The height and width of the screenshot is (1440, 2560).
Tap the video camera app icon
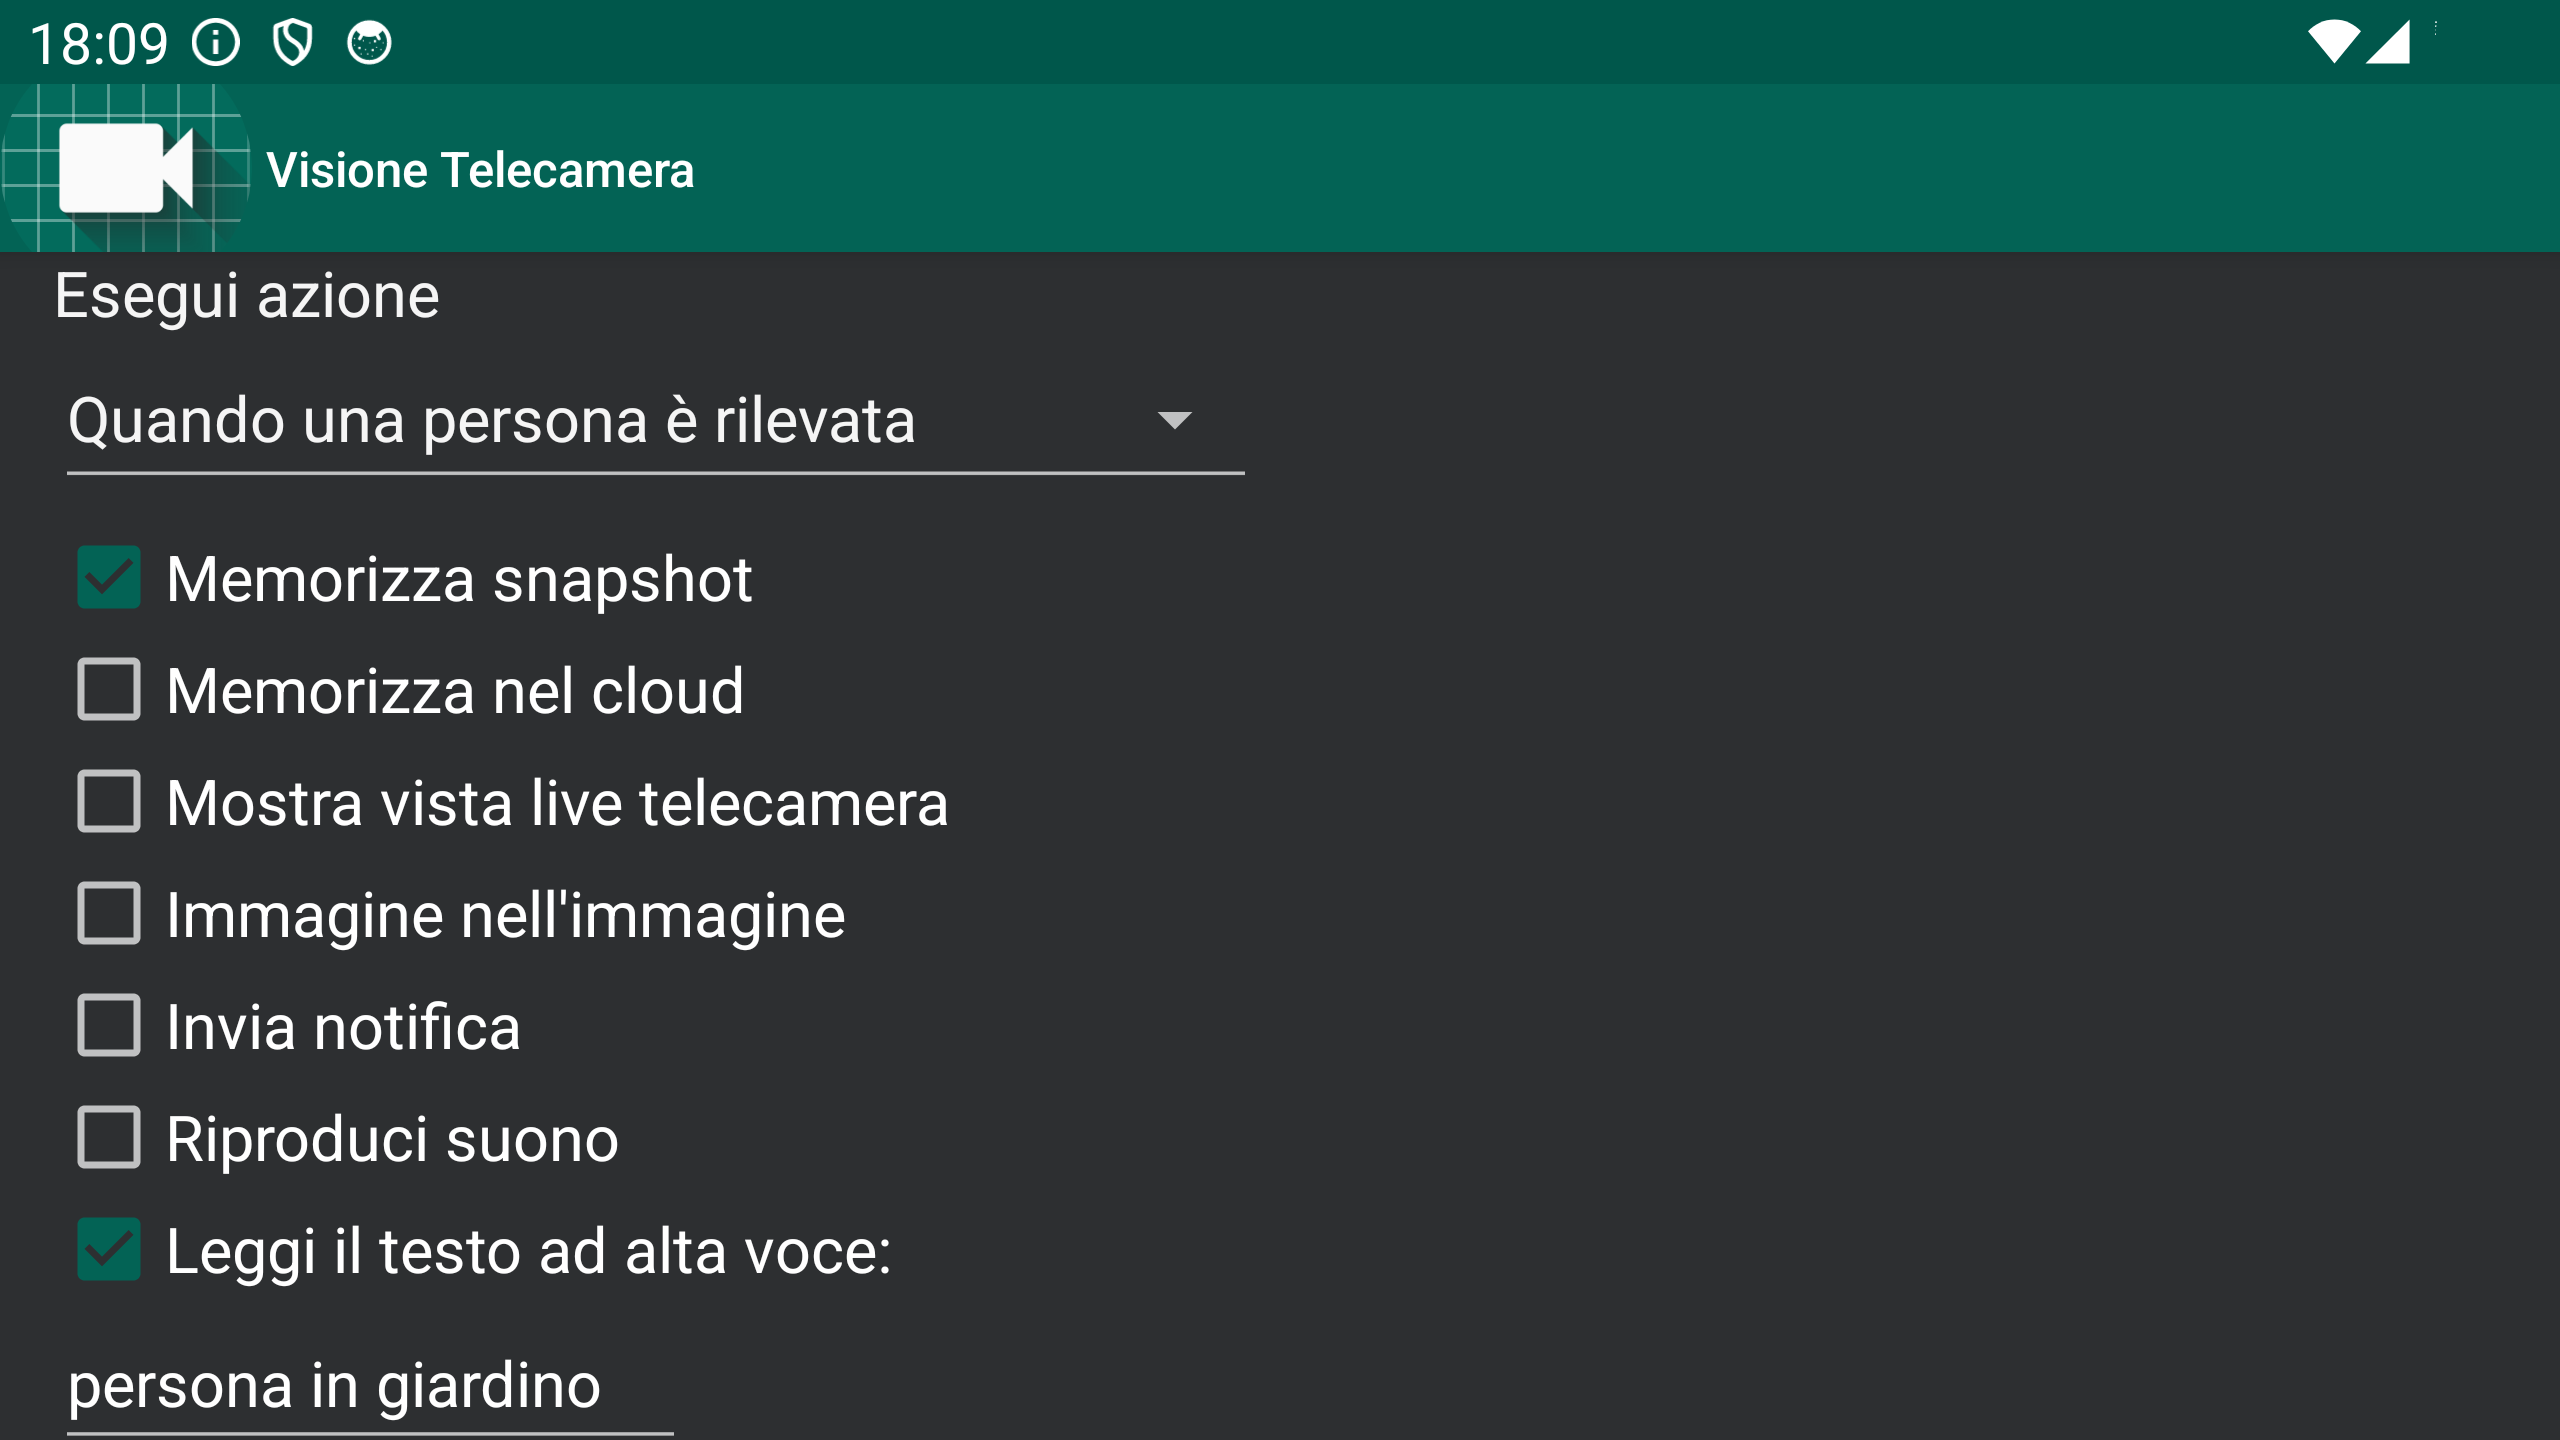pyautogui.click(x=126, y=168)
